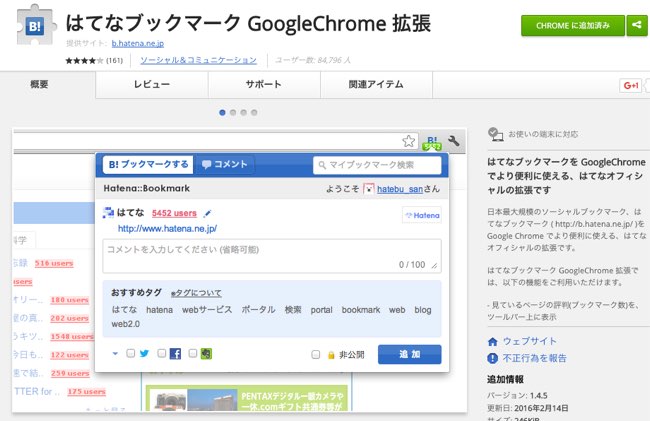Viewport: 650px width, 421px height.
Task: Click the G+1 button
Action: [631, 85]
